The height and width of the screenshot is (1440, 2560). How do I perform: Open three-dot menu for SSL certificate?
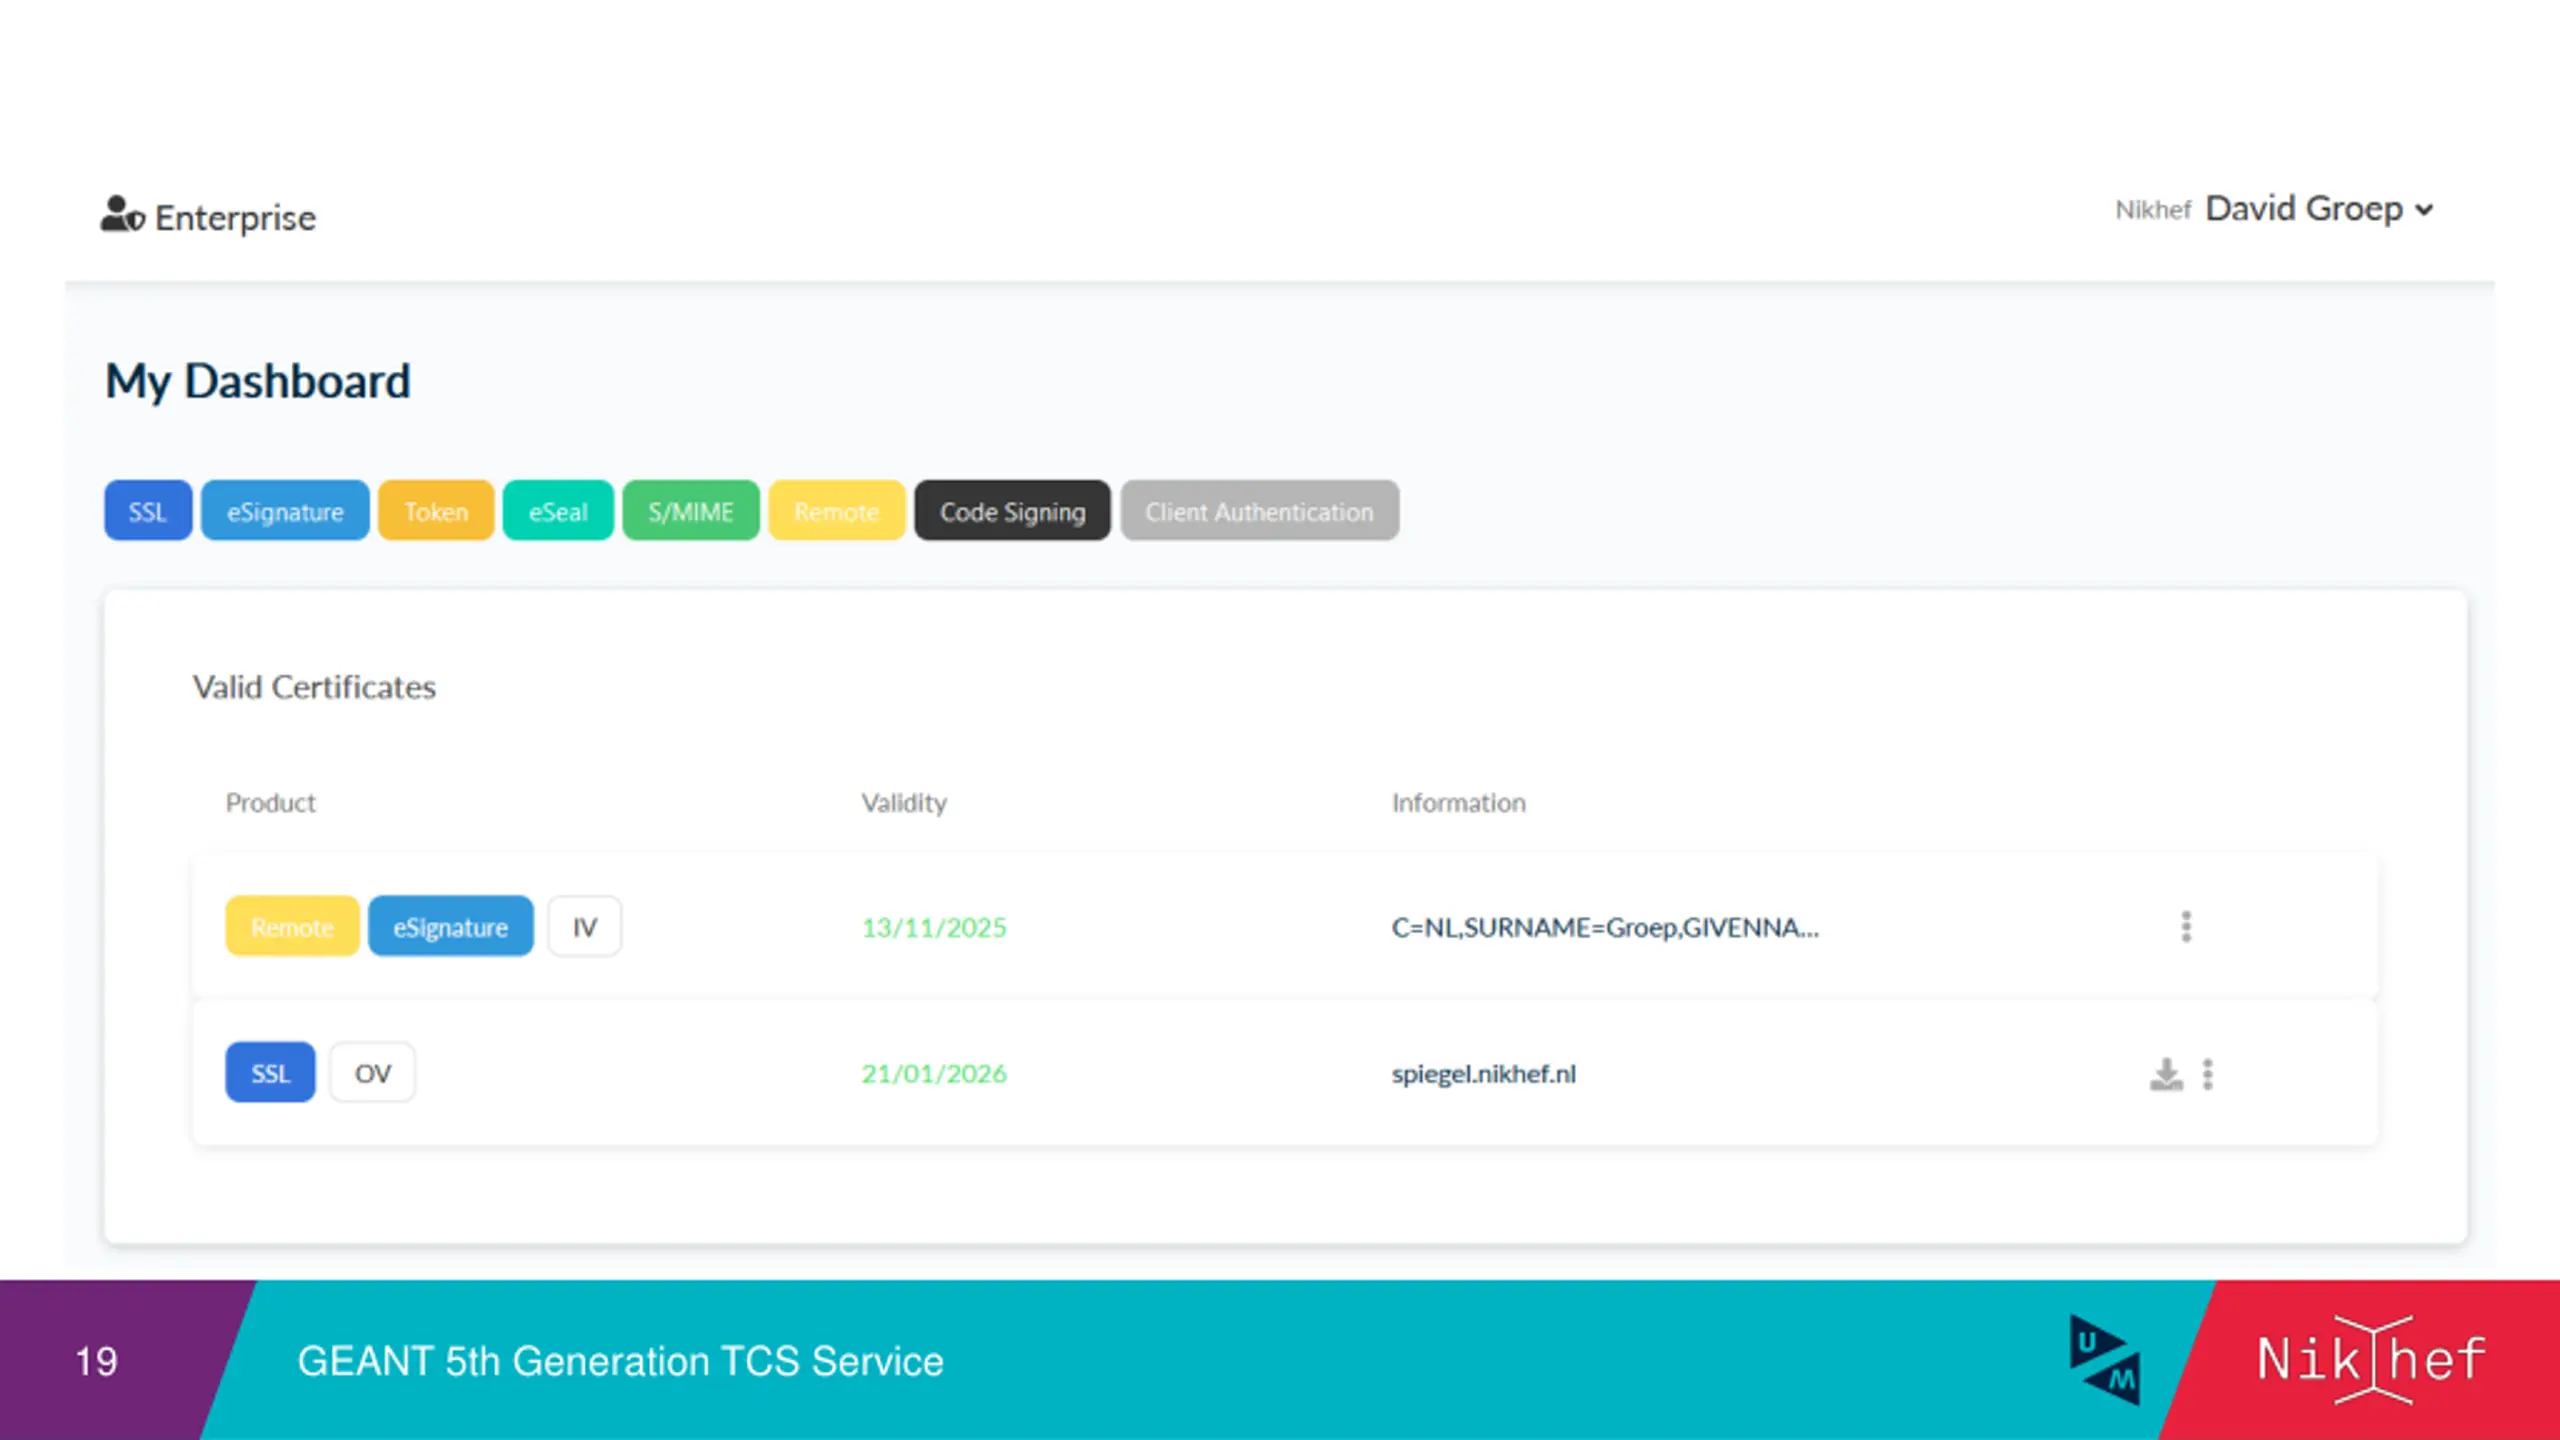pos(2208,1074)
